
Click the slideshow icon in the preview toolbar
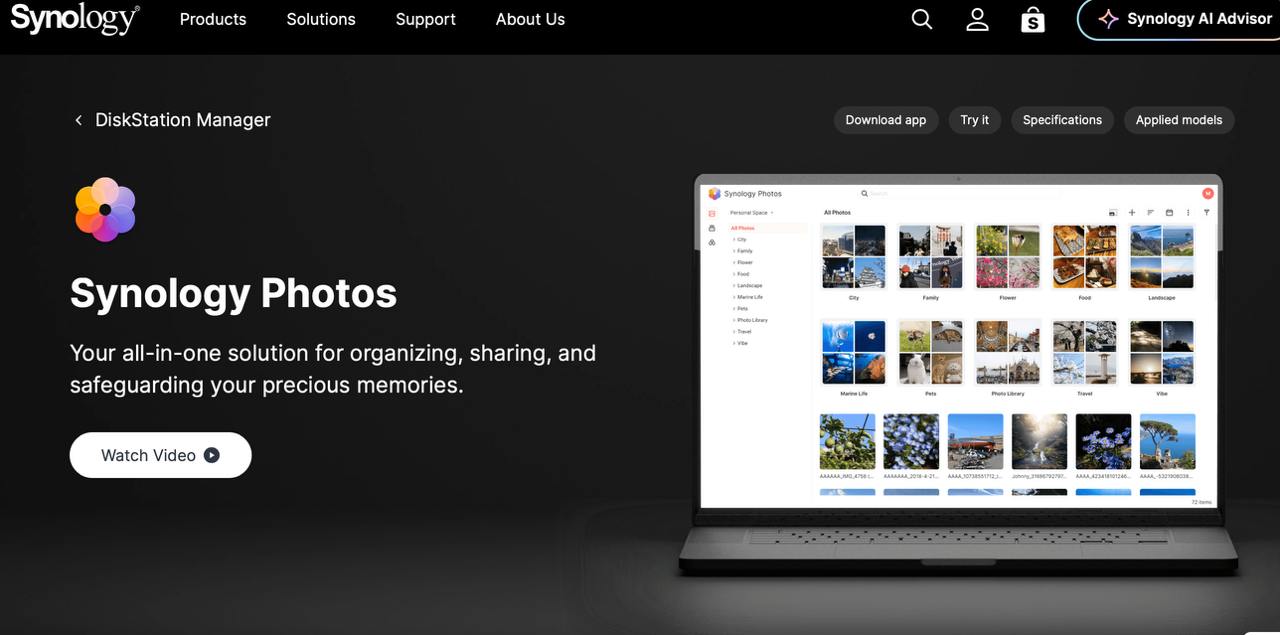pyautogui.click(x=1112, y=213)
